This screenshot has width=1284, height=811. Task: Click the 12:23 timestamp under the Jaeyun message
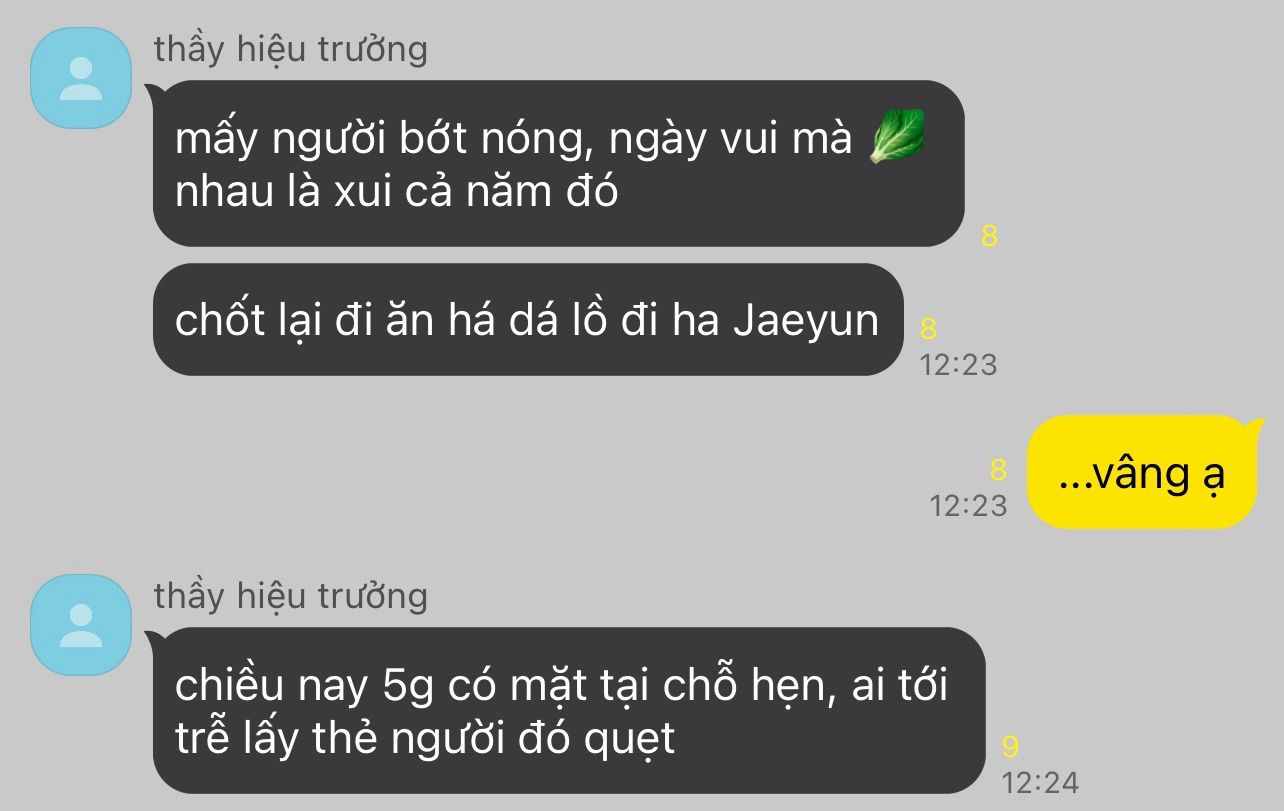pos(958,365)
